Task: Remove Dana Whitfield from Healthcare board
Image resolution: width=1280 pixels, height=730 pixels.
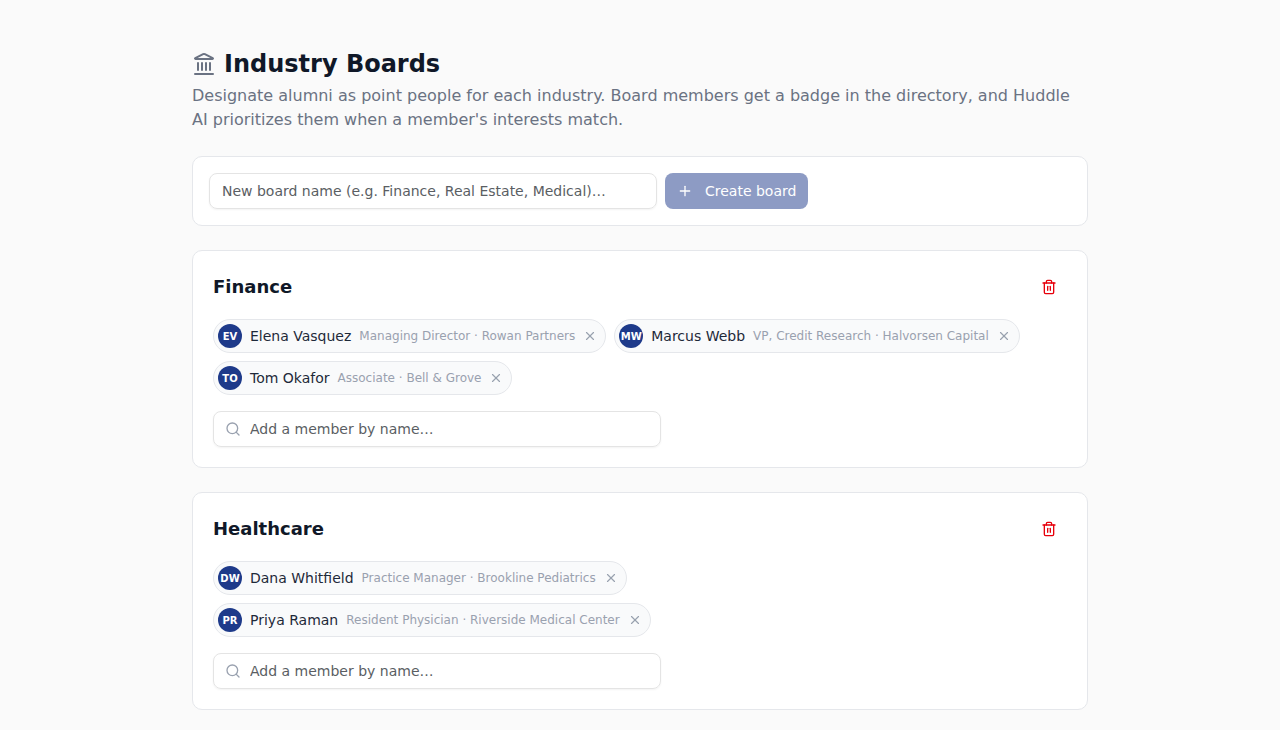Action: pos(611,578)
